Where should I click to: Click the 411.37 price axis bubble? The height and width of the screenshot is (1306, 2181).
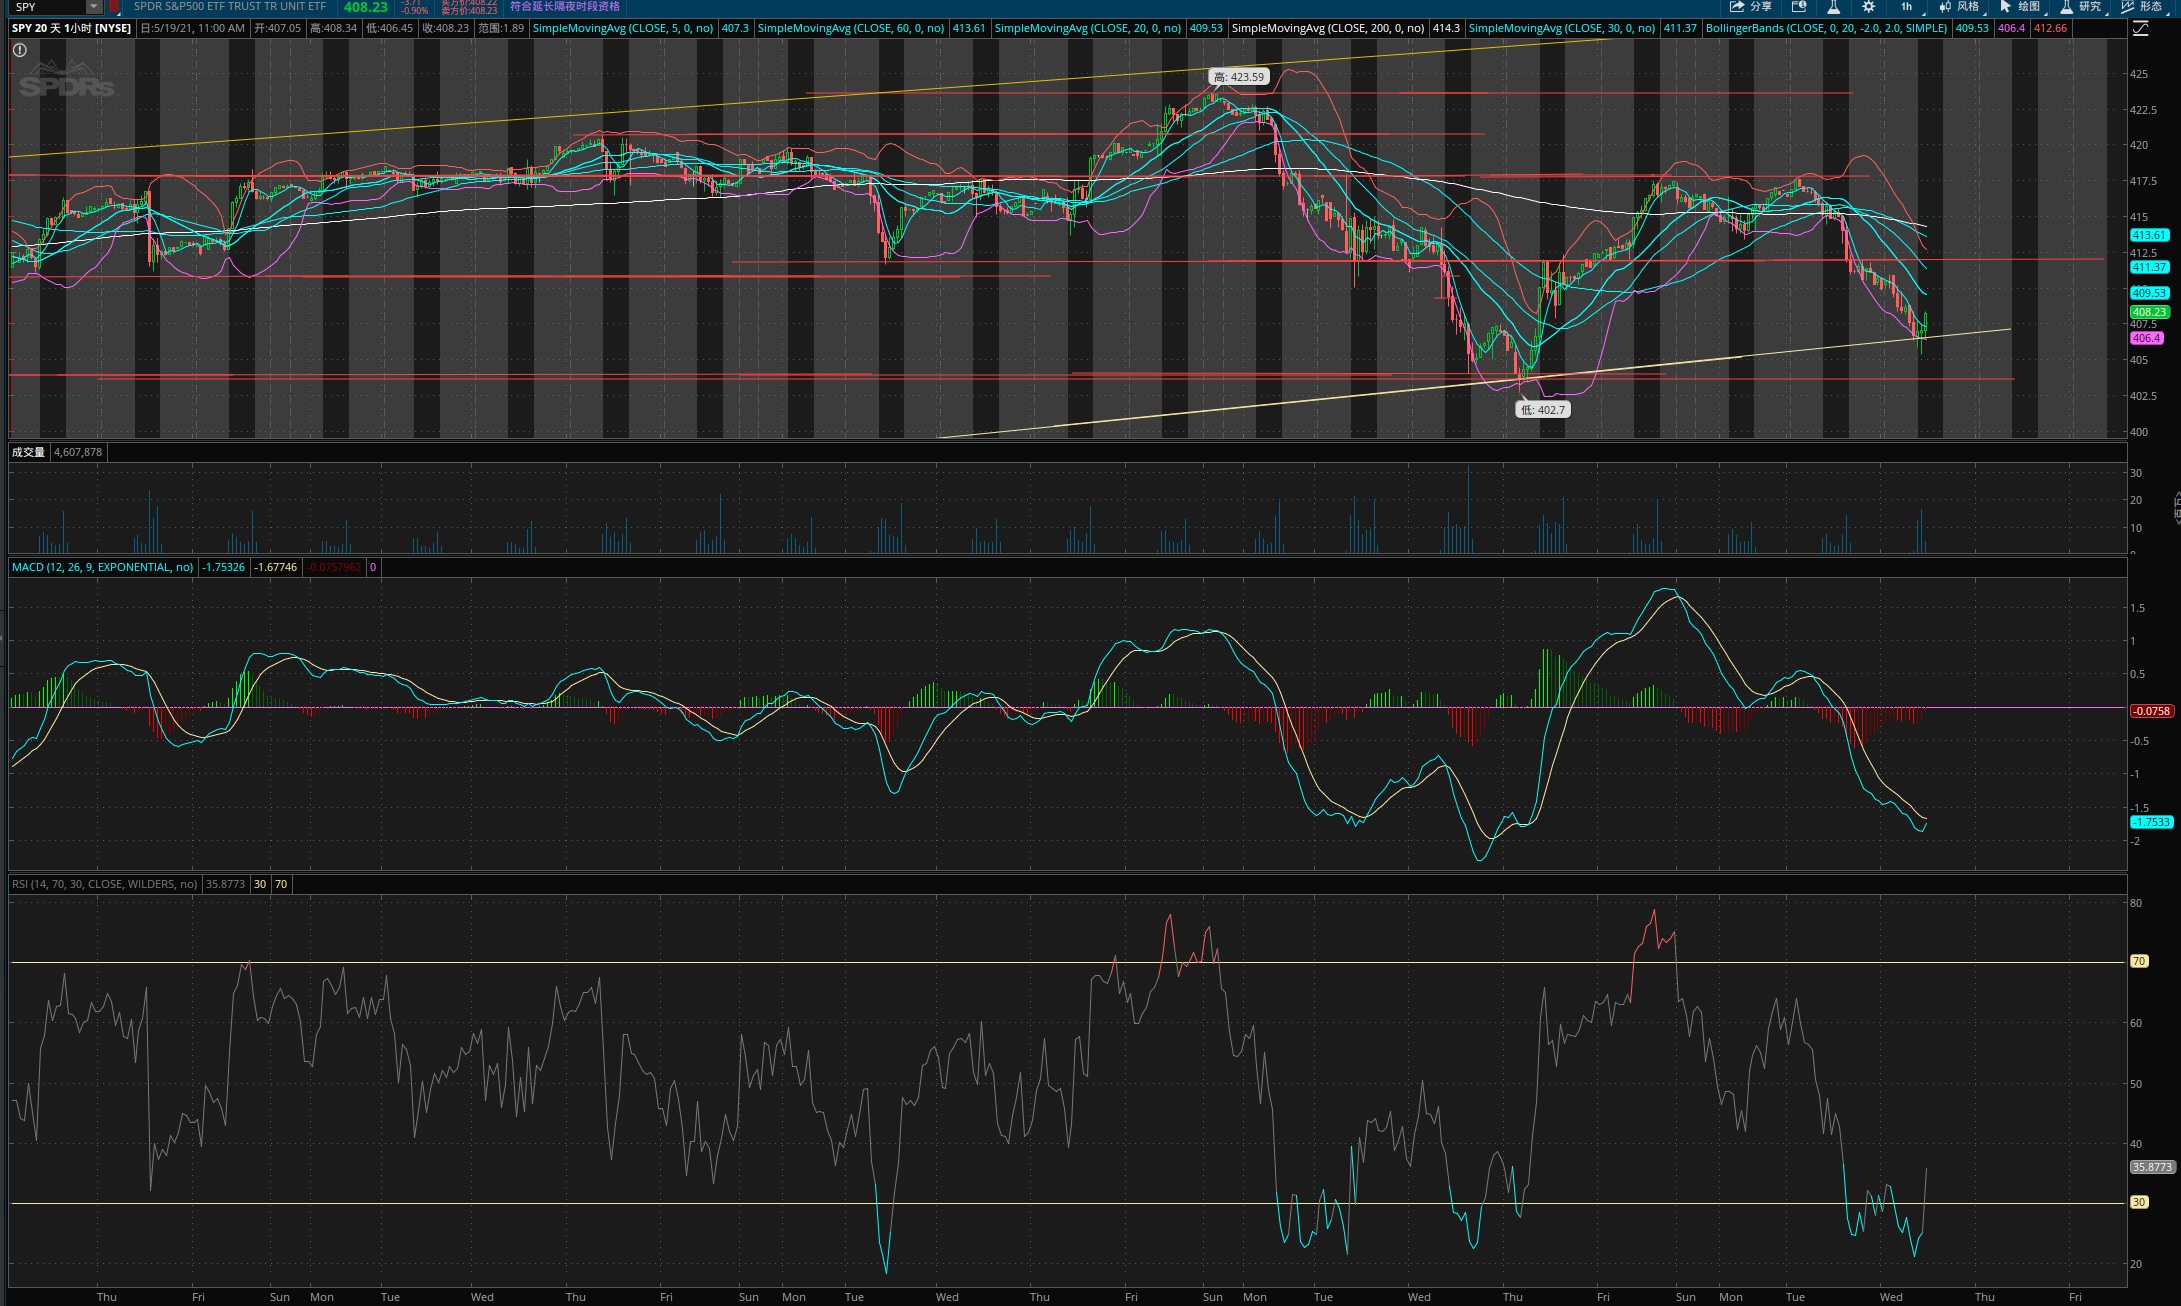pos(2149,267)
